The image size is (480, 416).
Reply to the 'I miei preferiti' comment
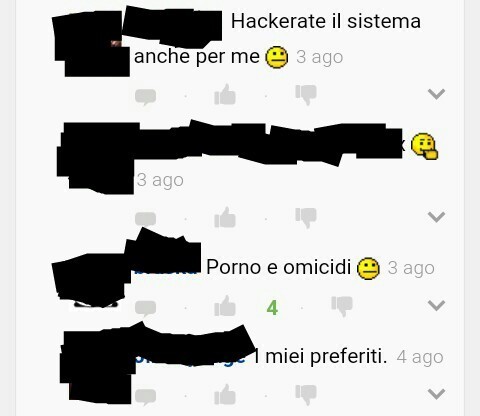[x=145, y=397]
